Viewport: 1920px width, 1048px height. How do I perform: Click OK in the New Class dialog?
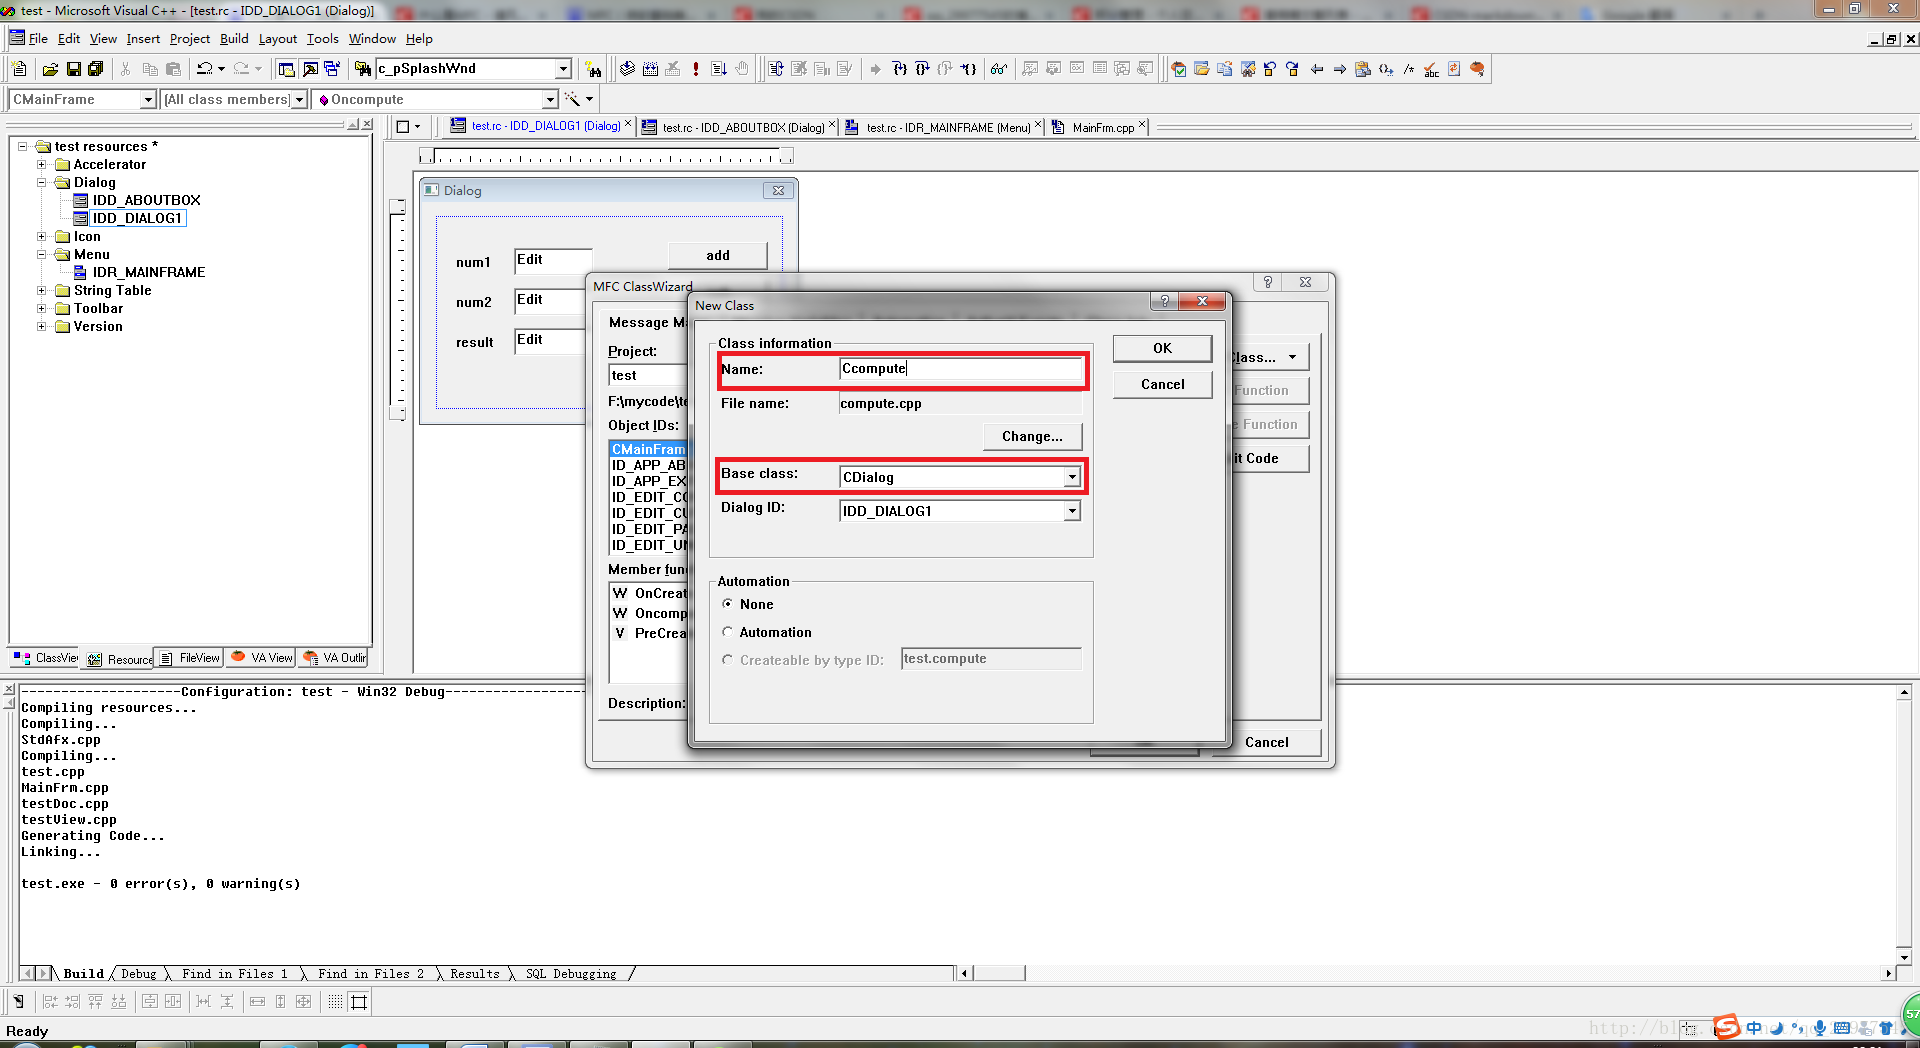1162,348
